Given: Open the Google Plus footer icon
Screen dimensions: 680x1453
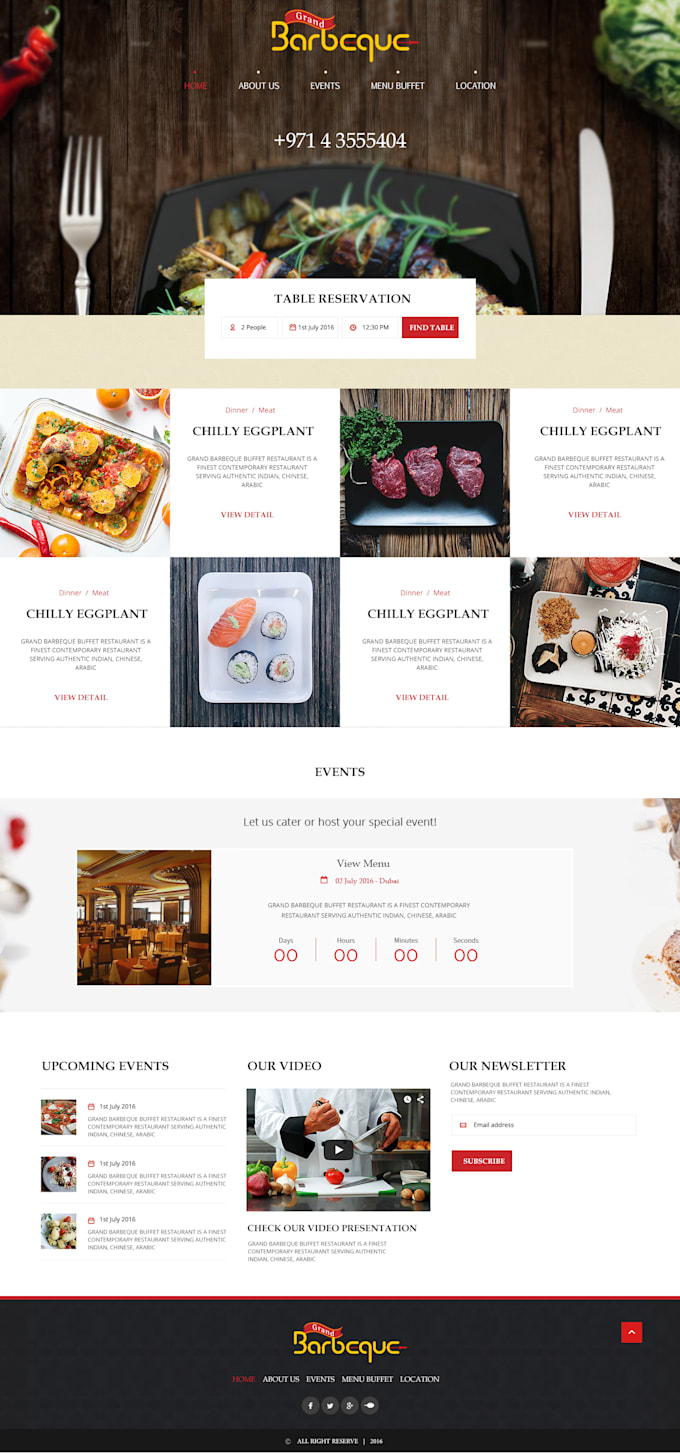Looking at the screenshot, I should (349, 1405).
